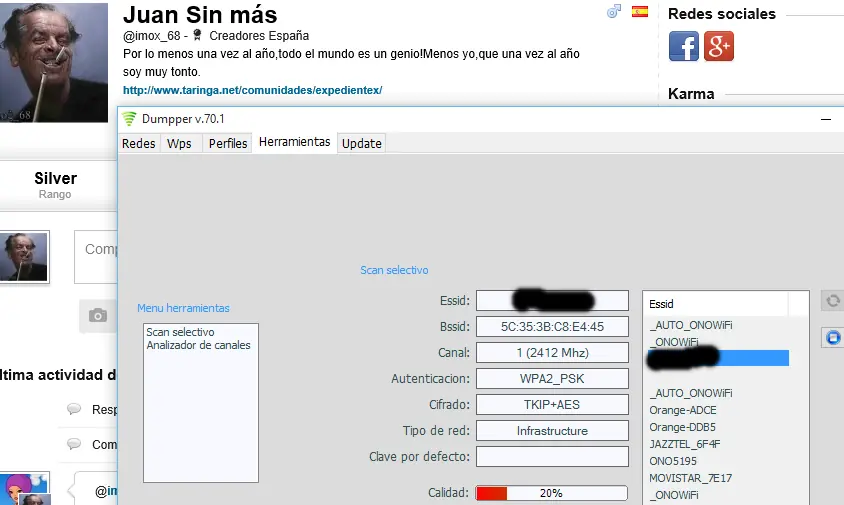Click the Dumpper wifi app icon

[129, 118]
